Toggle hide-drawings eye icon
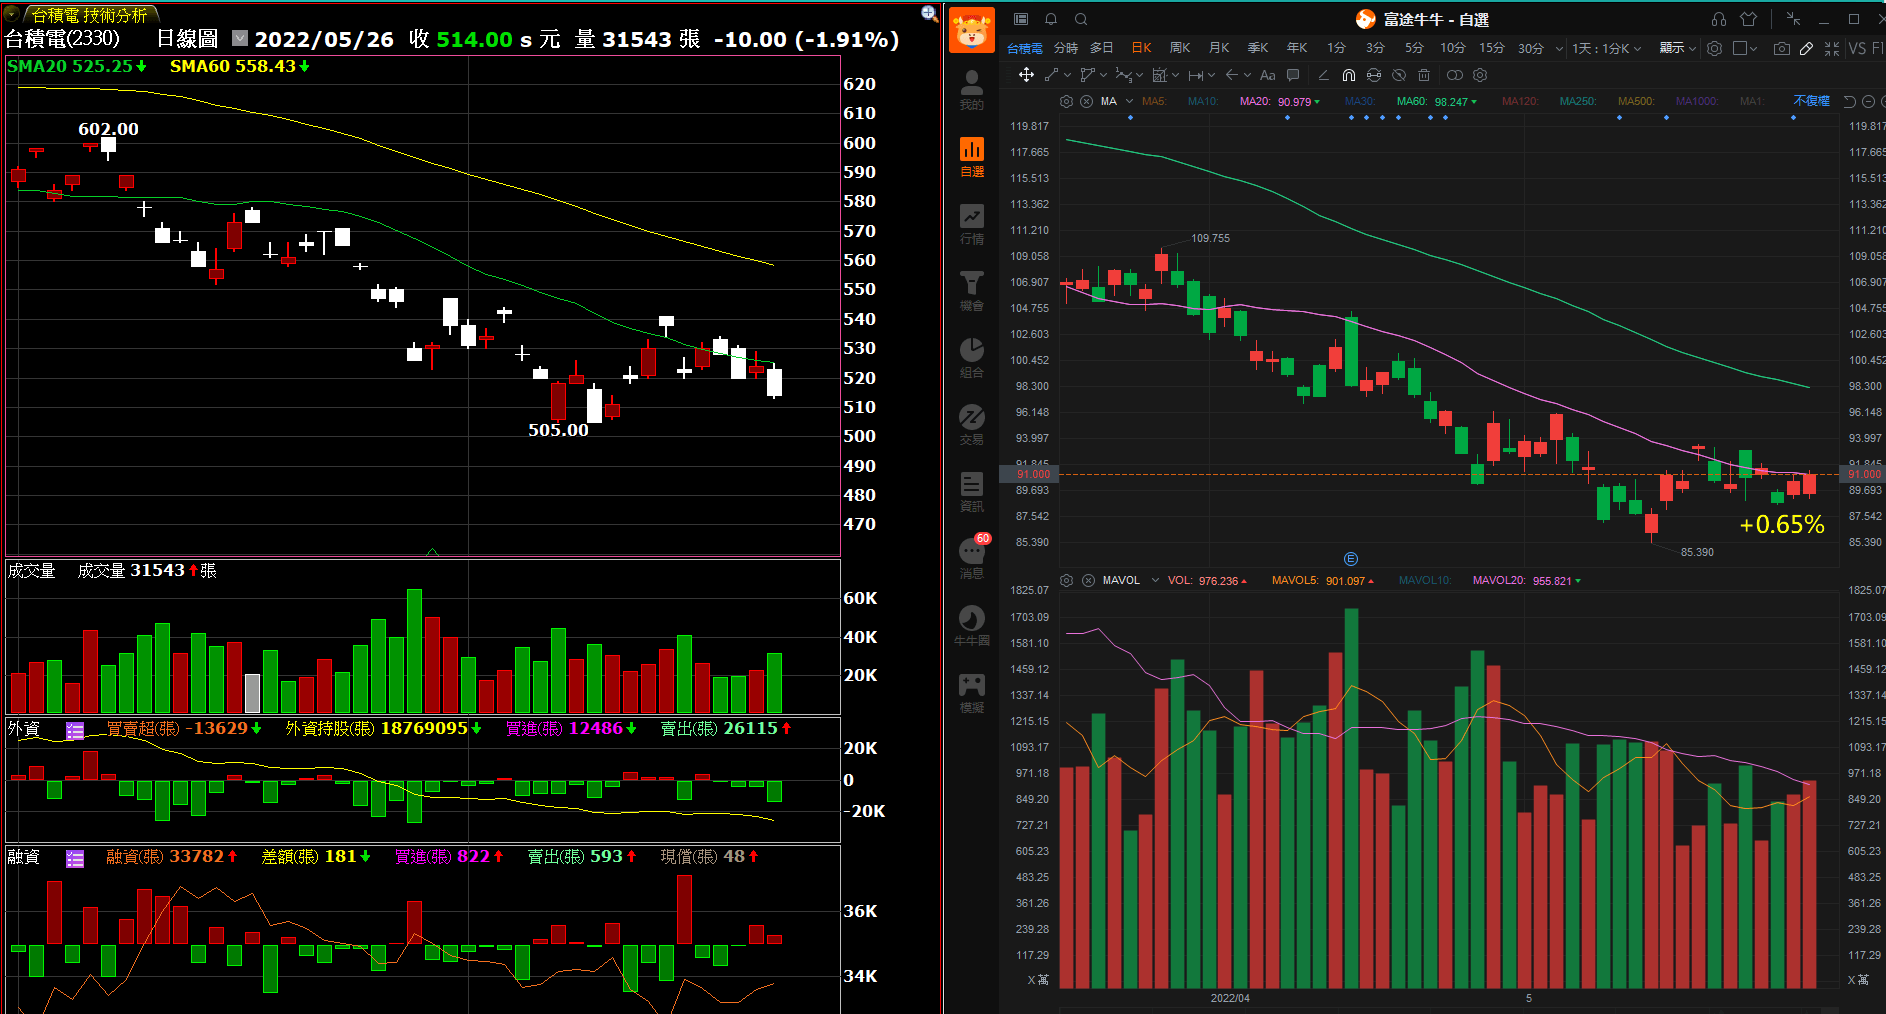Viewport: 1886px width, 1014px height. coord(1399,75)
